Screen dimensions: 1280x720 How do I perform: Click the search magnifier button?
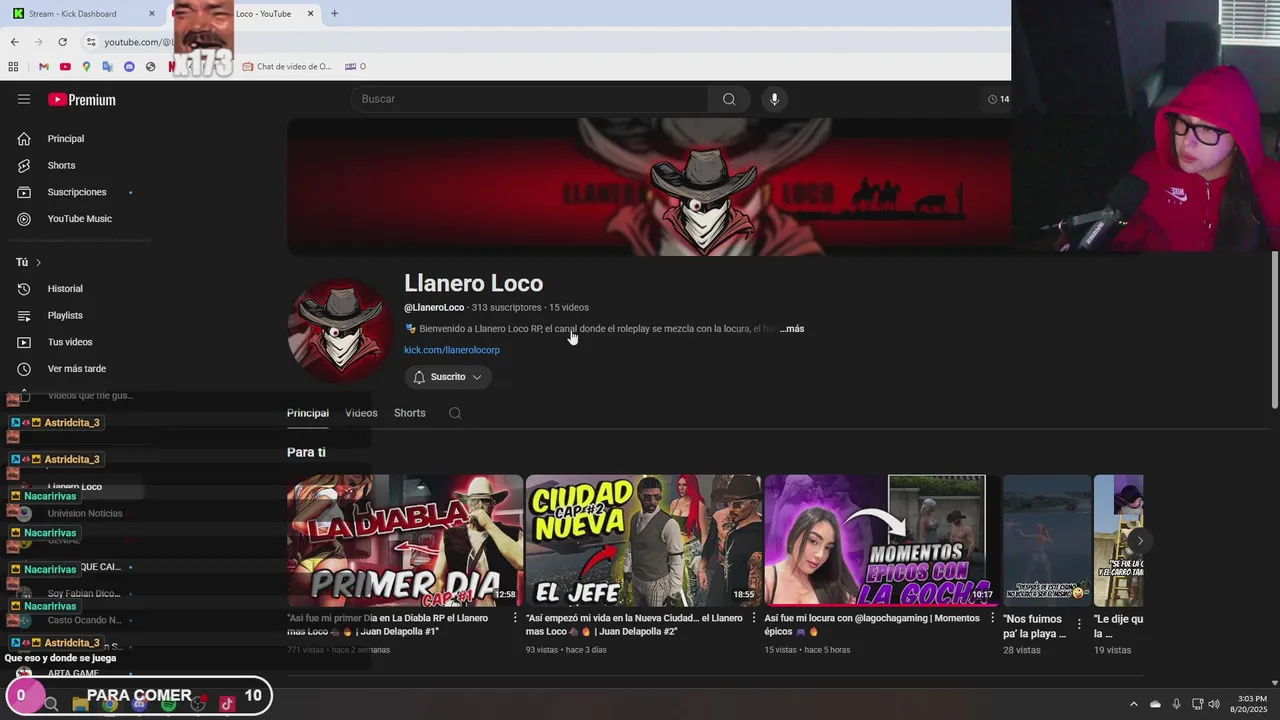[x=729, y=99]
